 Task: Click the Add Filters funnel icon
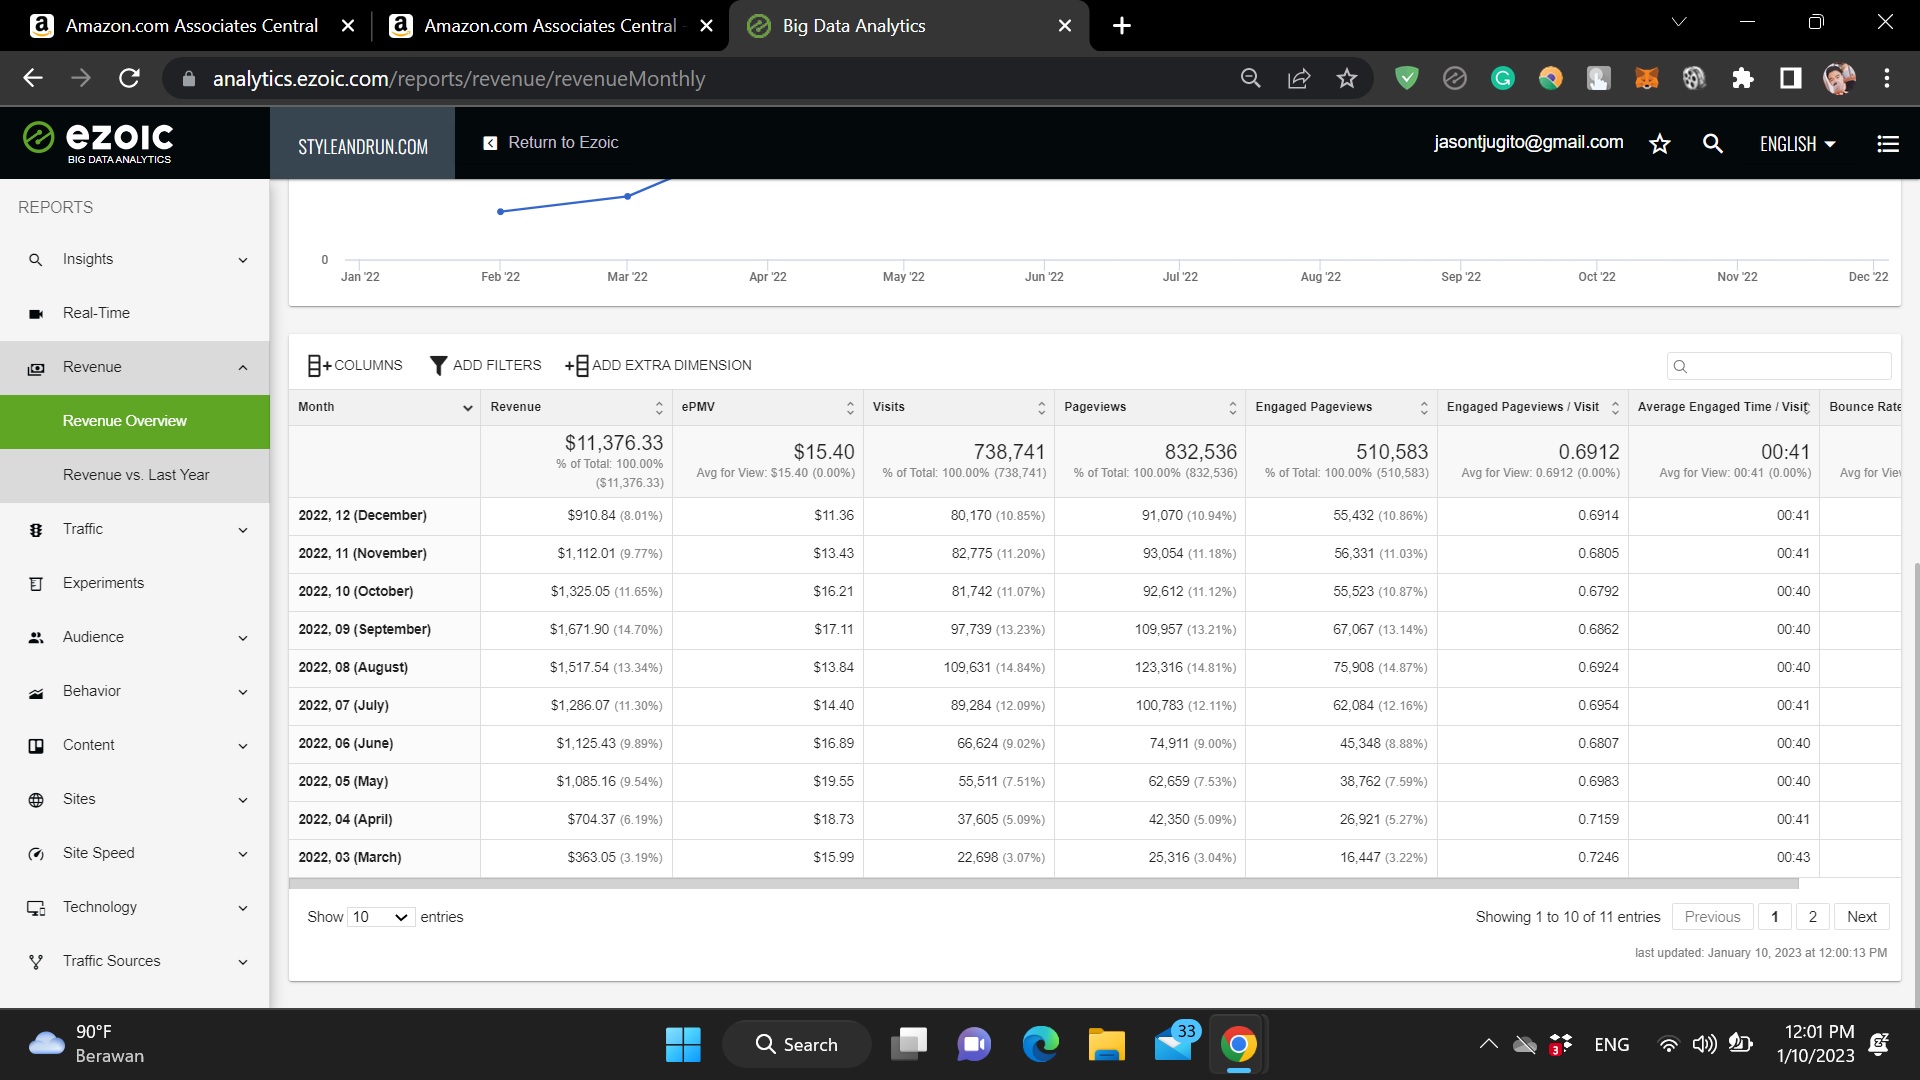tap(438, 366)
